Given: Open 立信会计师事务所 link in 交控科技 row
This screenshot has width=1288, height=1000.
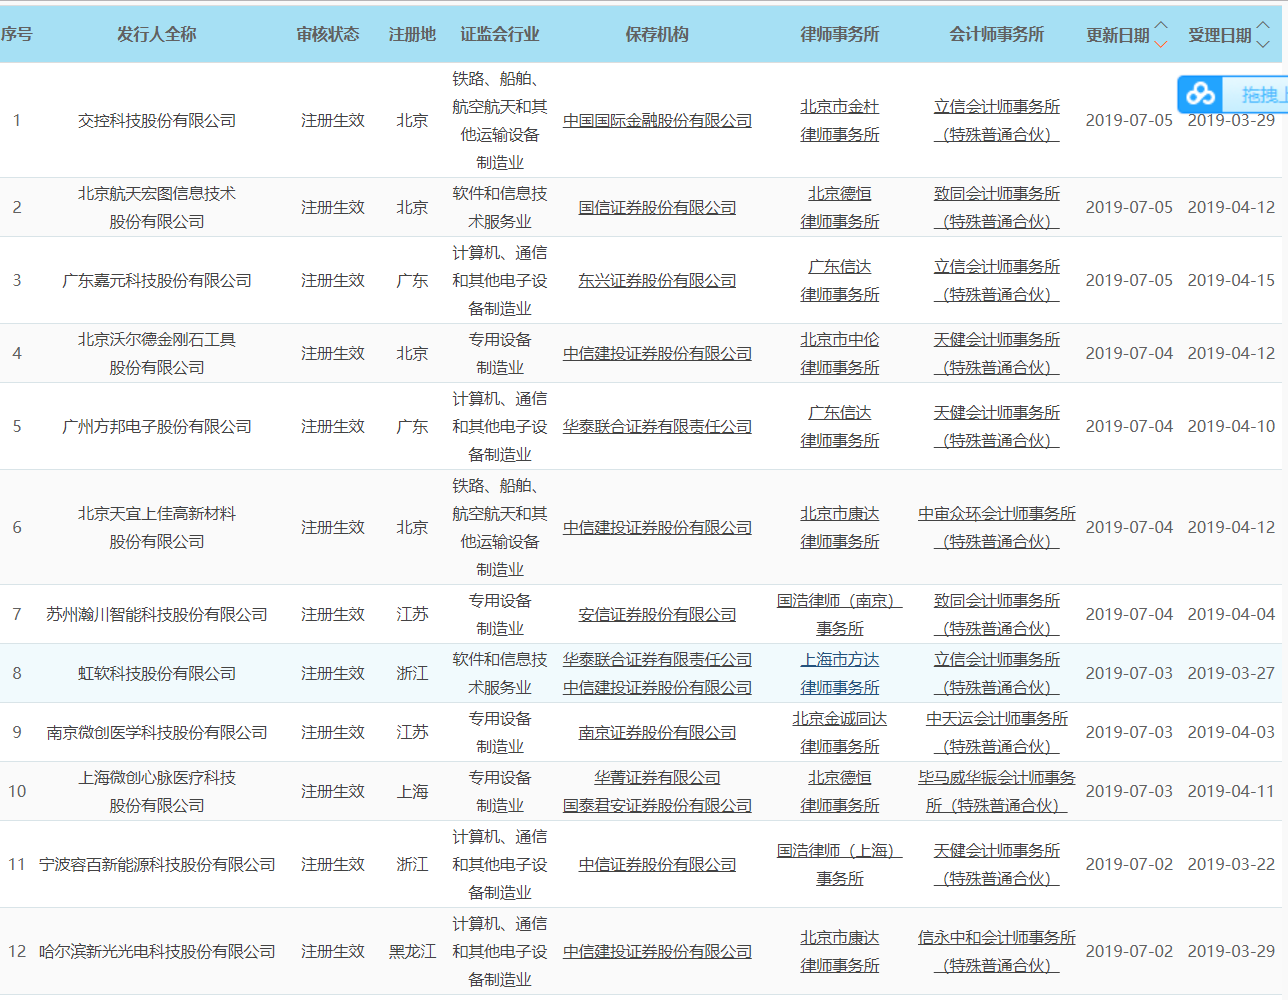Looking at the screenshot, I should (997, 120).
